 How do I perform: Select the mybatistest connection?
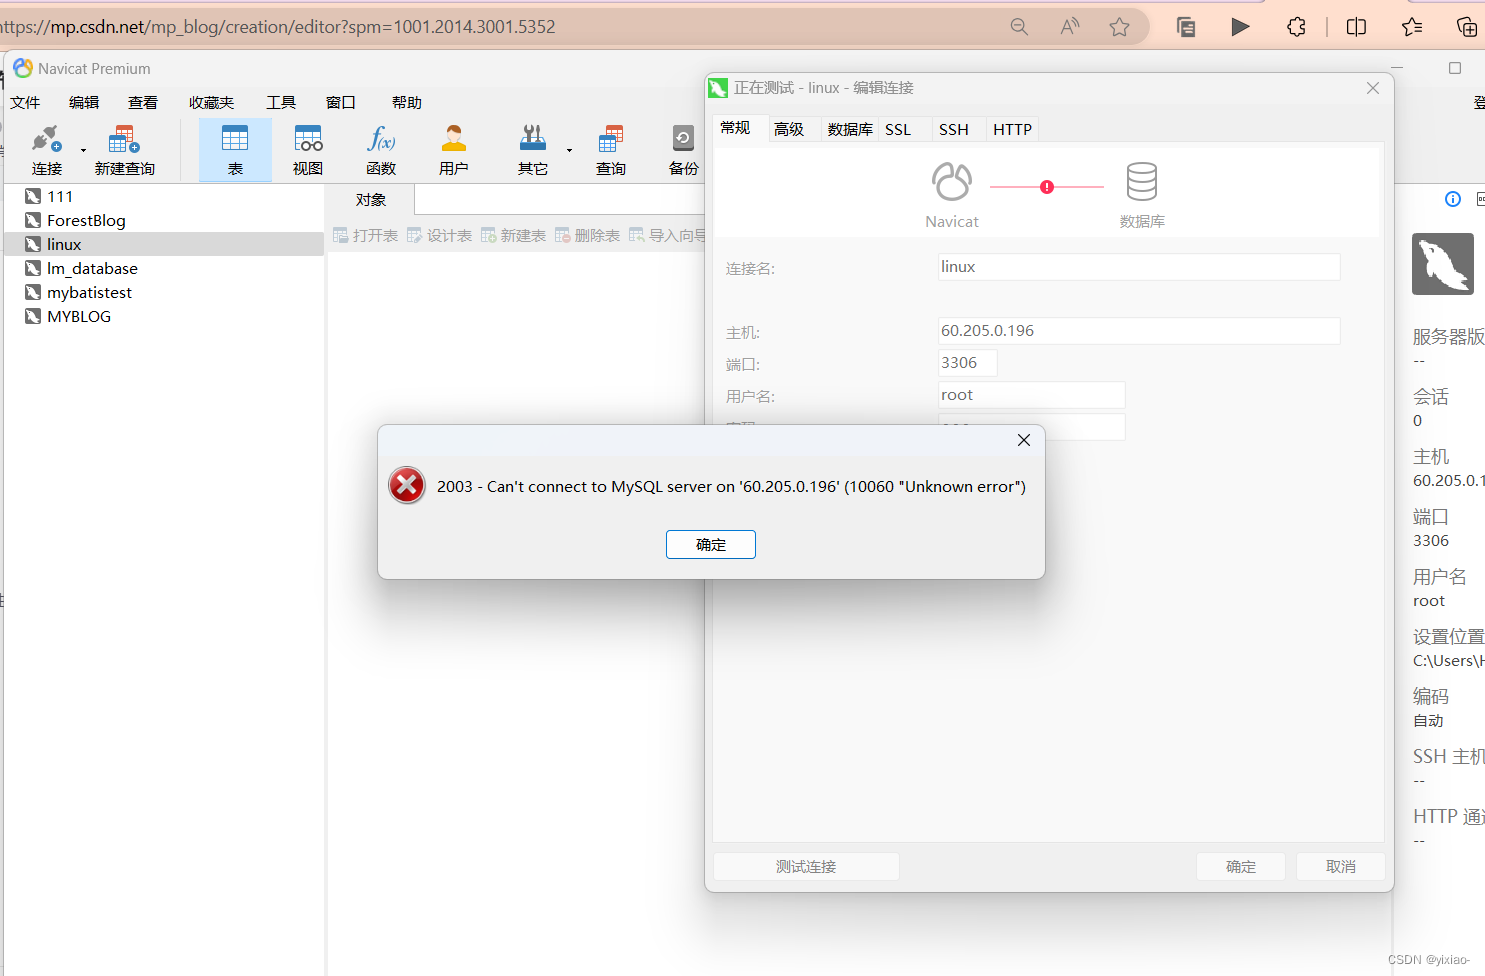(x=164, y=292)
